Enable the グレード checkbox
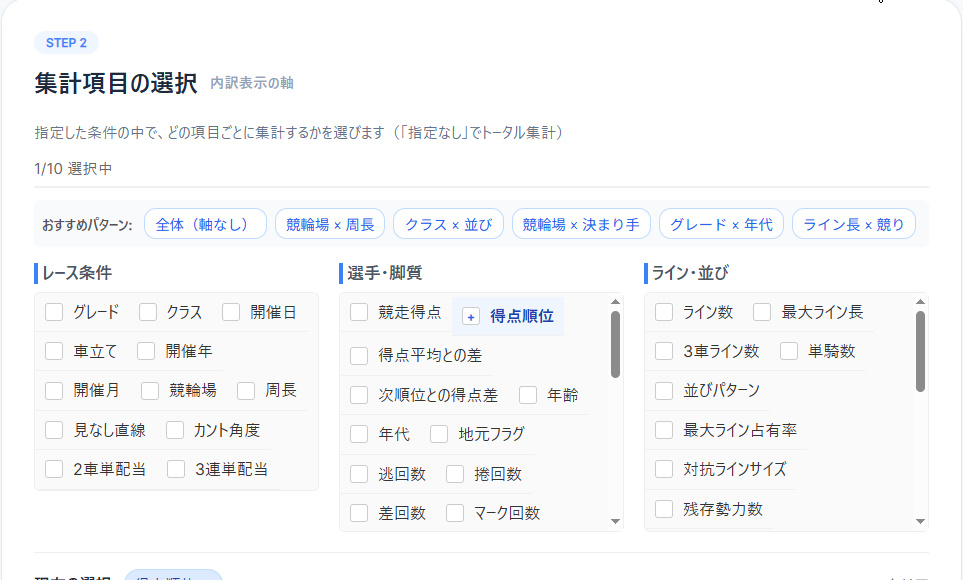The width and height of the screenshot is (963, 580). point(54,313)
